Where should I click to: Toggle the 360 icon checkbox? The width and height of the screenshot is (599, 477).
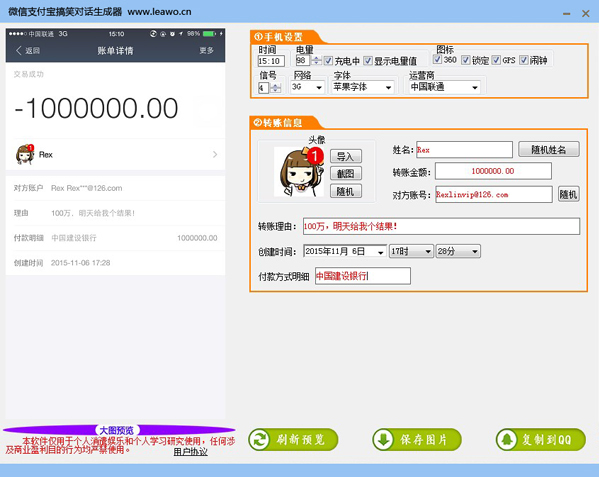click(x=437, y=60)
